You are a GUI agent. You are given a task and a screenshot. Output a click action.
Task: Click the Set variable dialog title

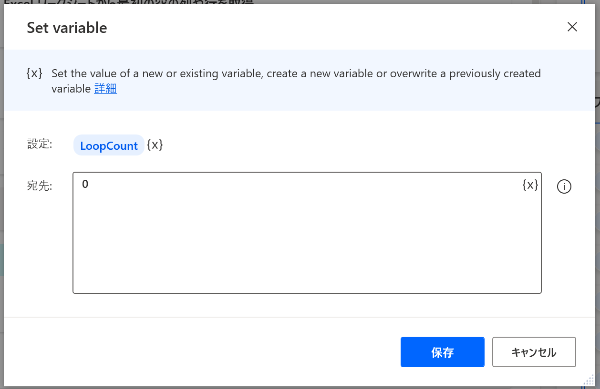point(67,28)
